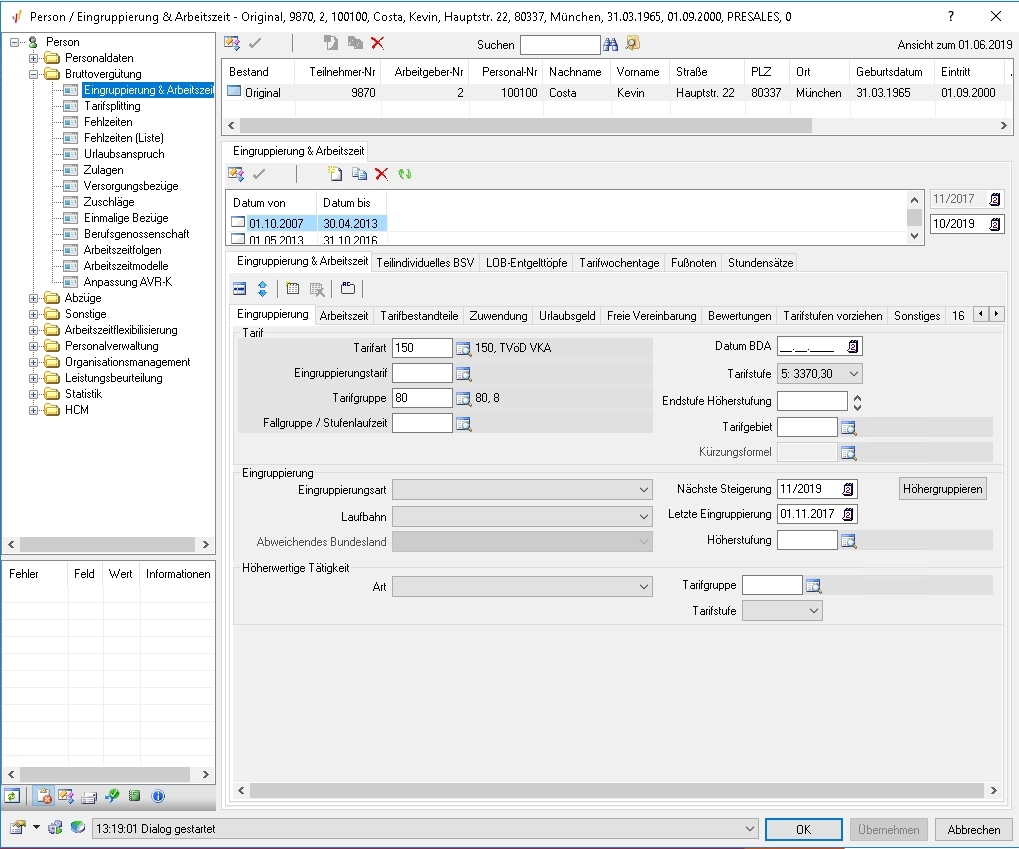Screen dimensions: 1019x849
Task: Open the LOB-Entgelttöpfe tab
Action: coord(526,263)
